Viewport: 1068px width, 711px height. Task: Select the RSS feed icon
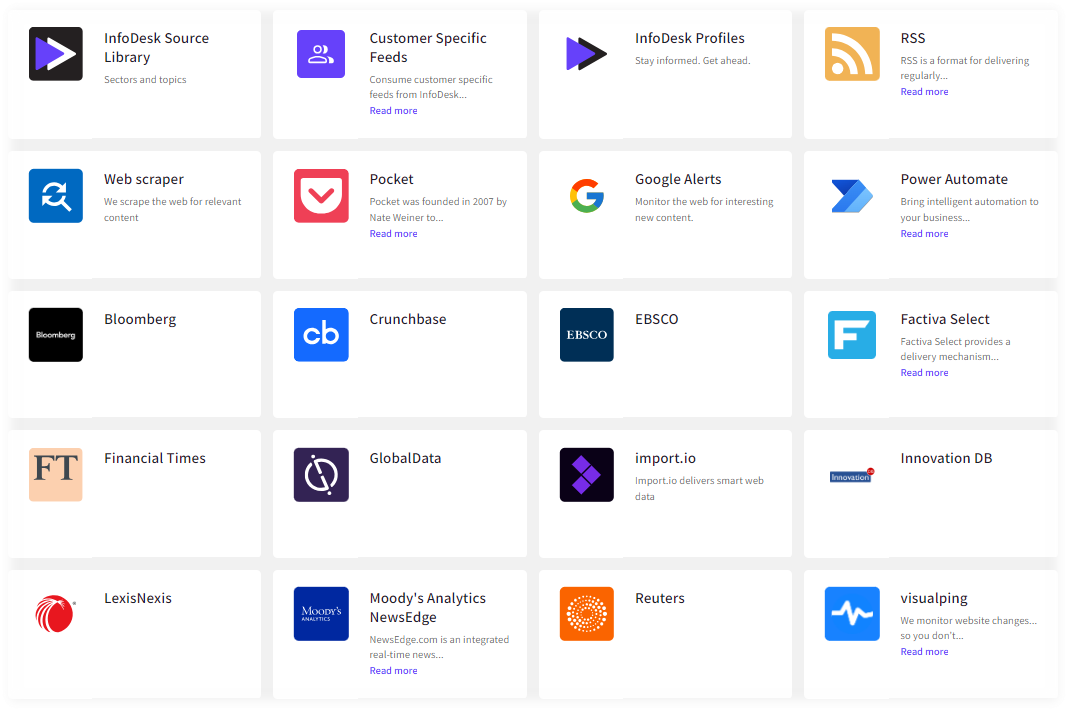point(852,54)
